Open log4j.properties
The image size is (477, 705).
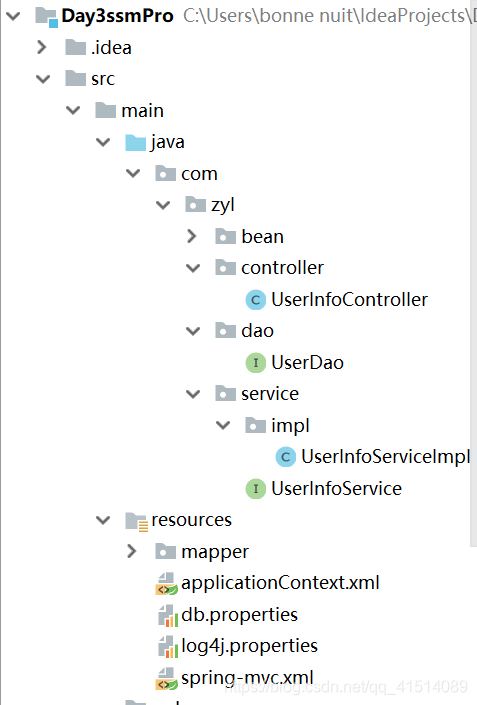250,646
